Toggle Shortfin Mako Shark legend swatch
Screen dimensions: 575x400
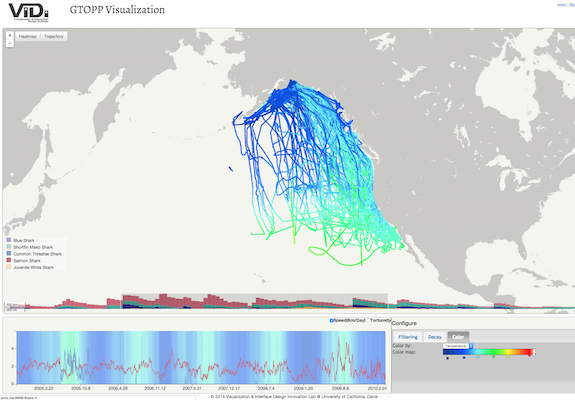[9, 247]
